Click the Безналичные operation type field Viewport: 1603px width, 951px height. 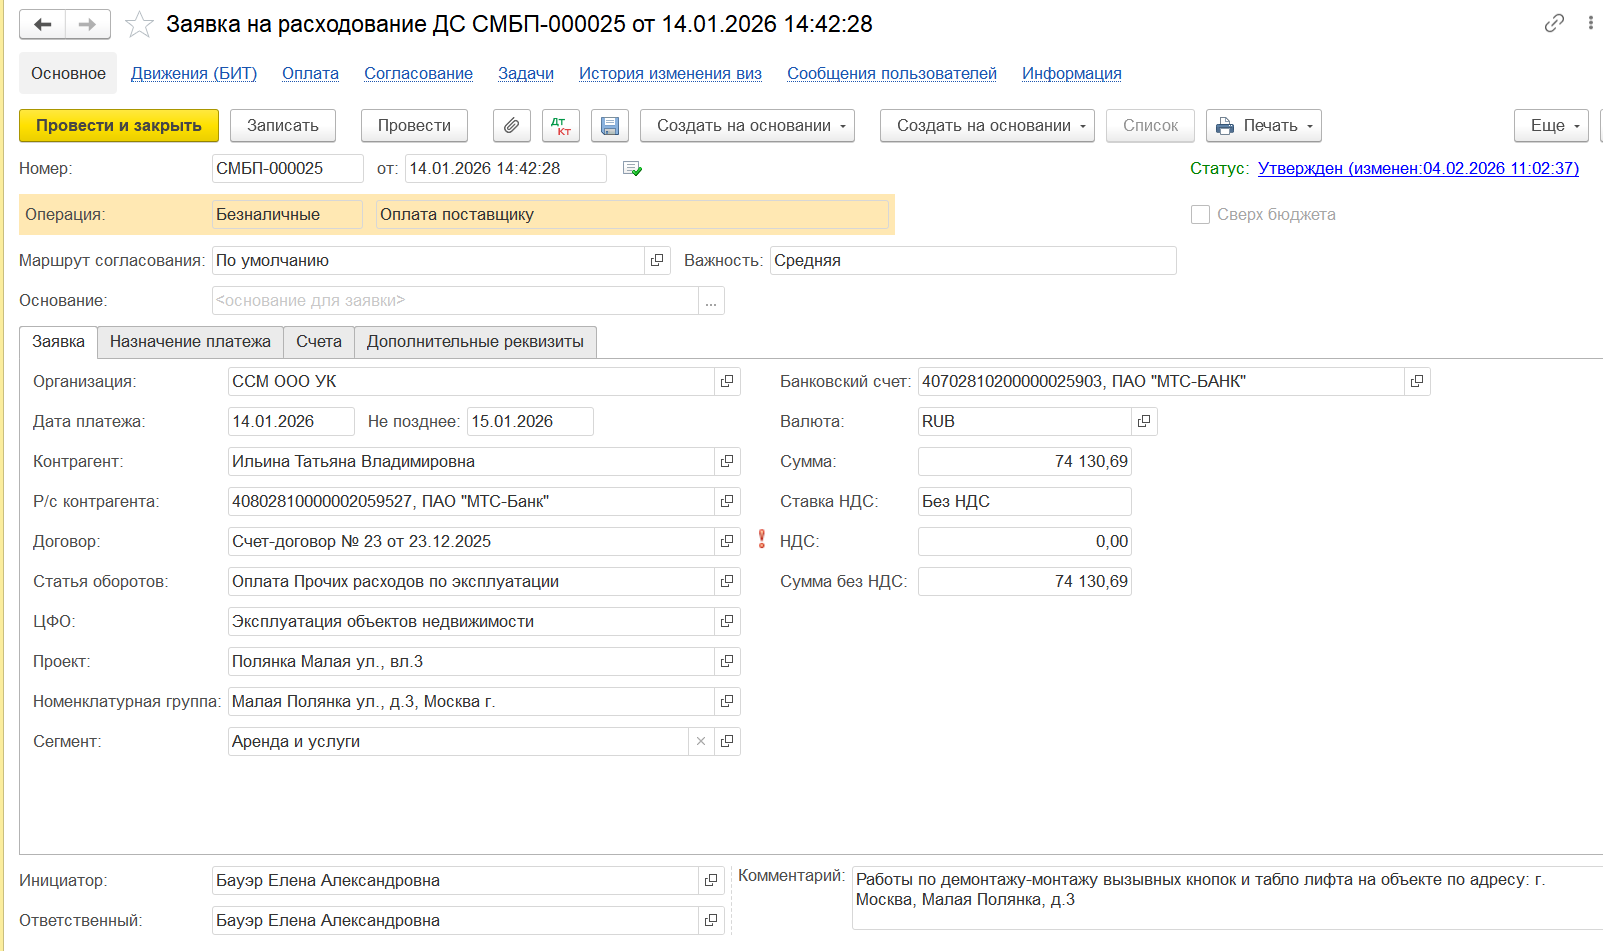tap(288, 215)
